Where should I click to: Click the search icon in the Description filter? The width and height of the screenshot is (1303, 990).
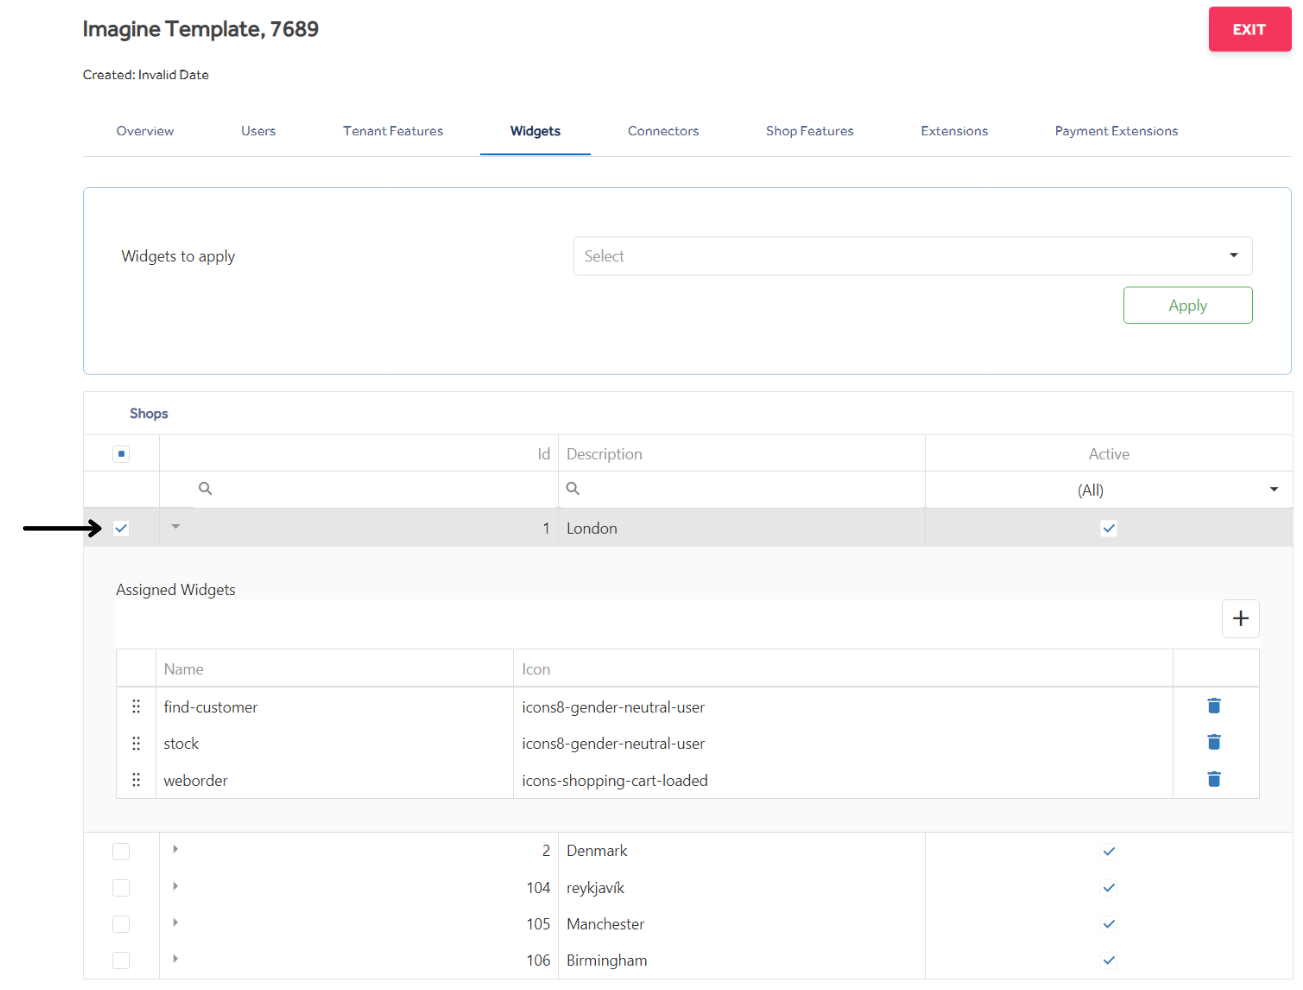point(573,488)
